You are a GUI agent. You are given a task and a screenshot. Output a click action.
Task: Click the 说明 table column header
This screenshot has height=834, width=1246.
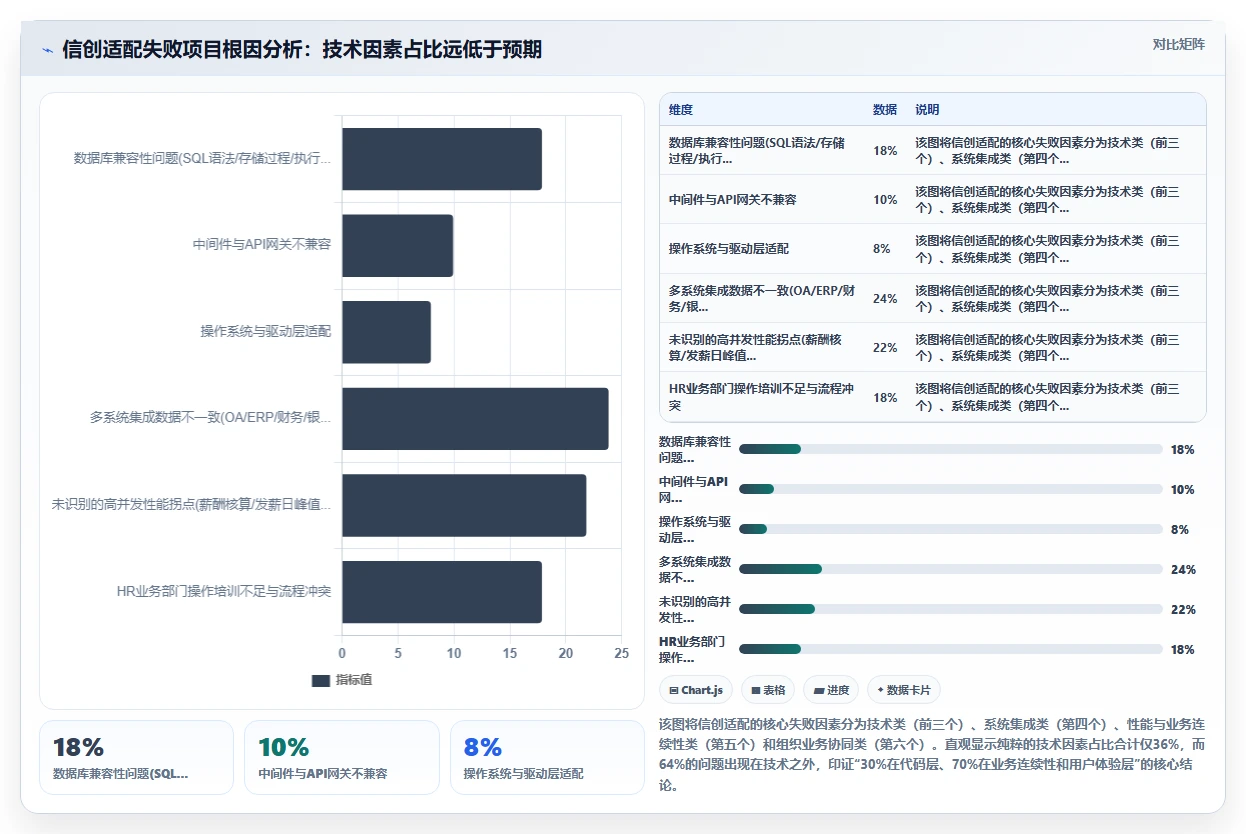pos(927,110)
